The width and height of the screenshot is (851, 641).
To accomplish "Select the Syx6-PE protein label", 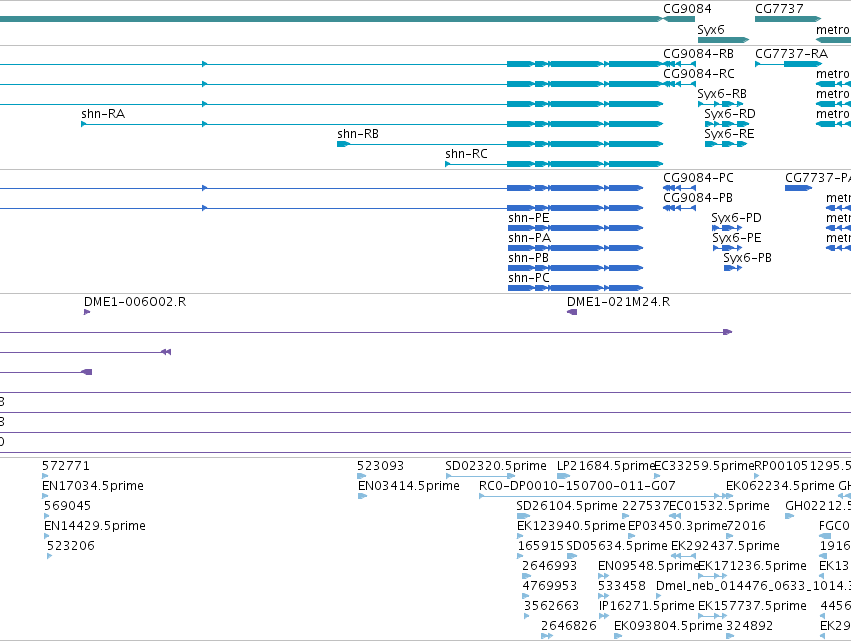I will (736, 238).
